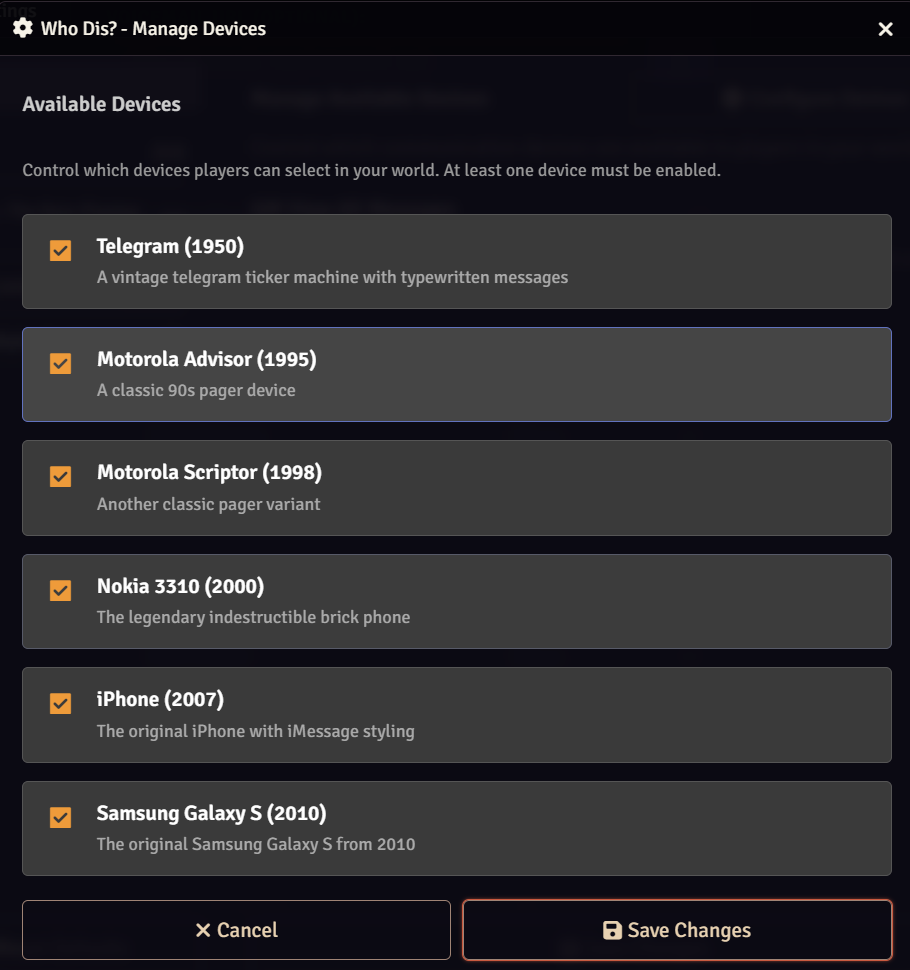Select the Nokia 3310 (2000) device title
The height and width of the screenshot is (970, 910).
[x=180, y=586]
